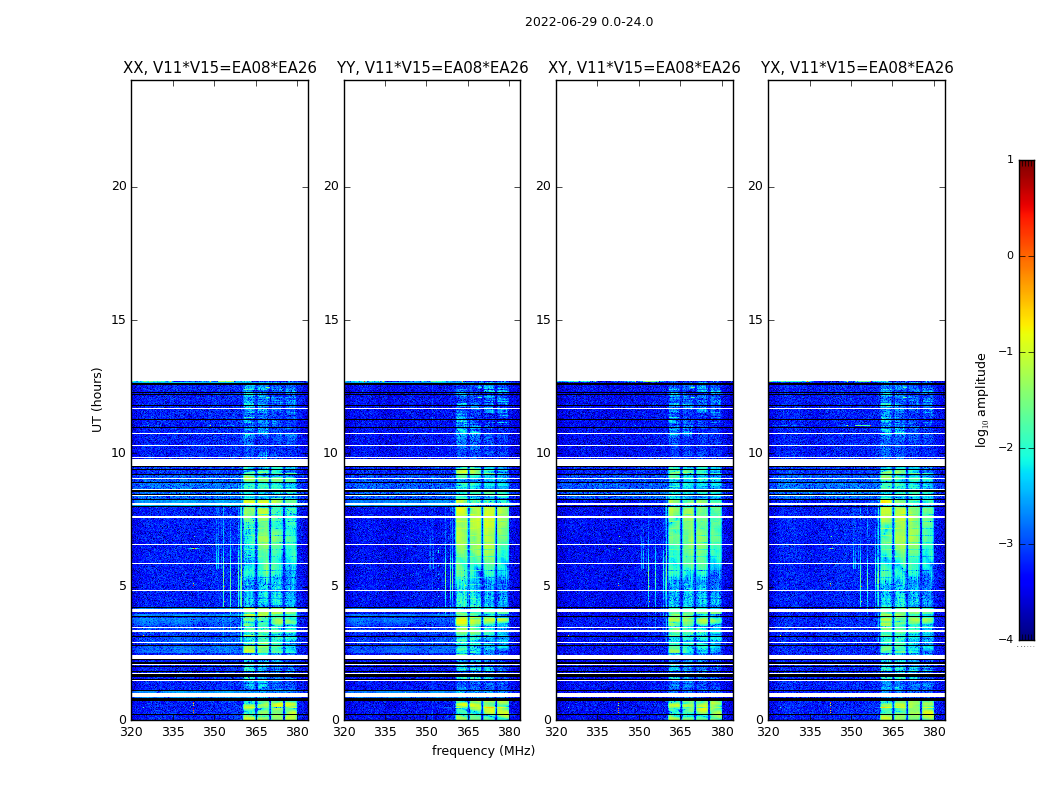Click the UT (hours) axis label
This screenshot has height=800, width=1050.
[98, 399]
